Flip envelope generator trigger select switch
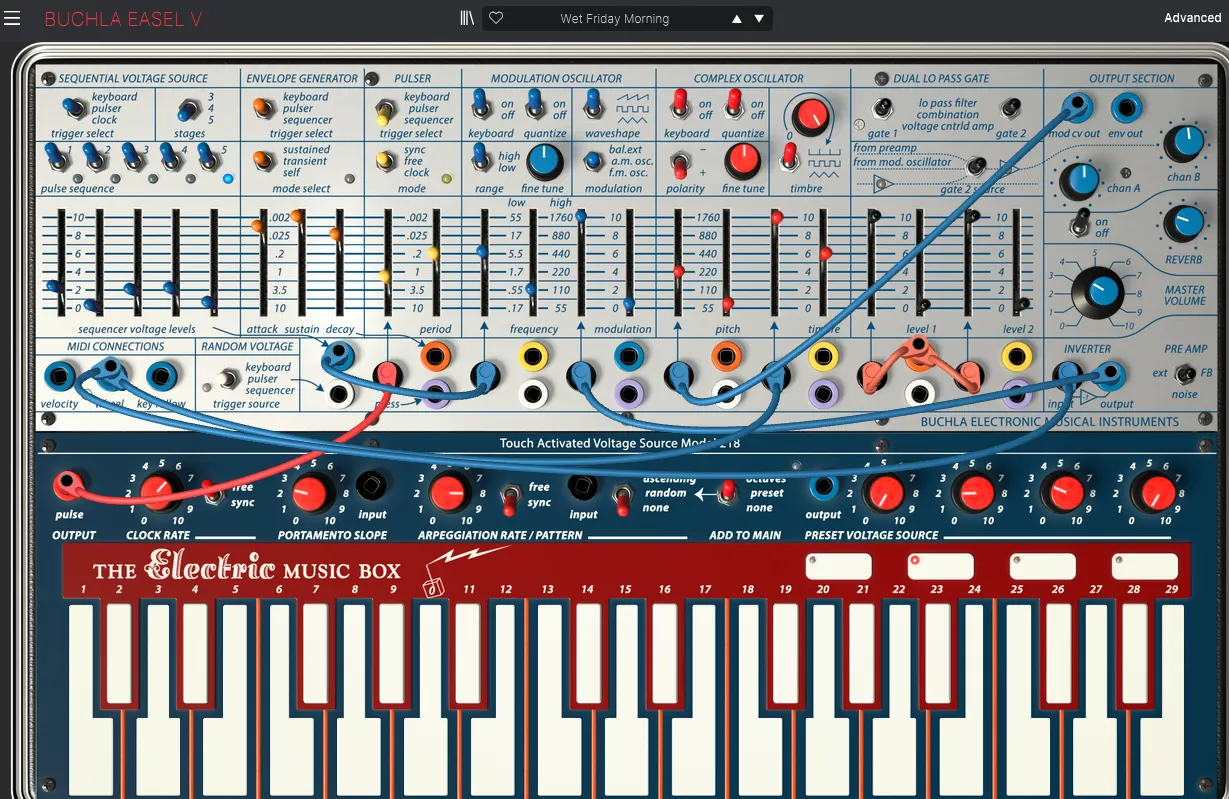 [263, 107]
